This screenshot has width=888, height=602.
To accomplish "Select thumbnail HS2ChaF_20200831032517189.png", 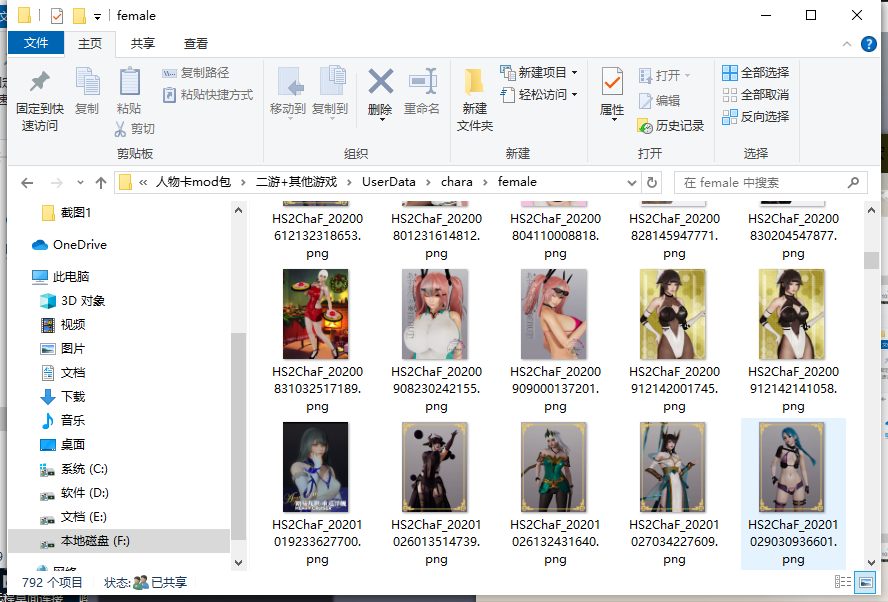I will pos(316,314).
